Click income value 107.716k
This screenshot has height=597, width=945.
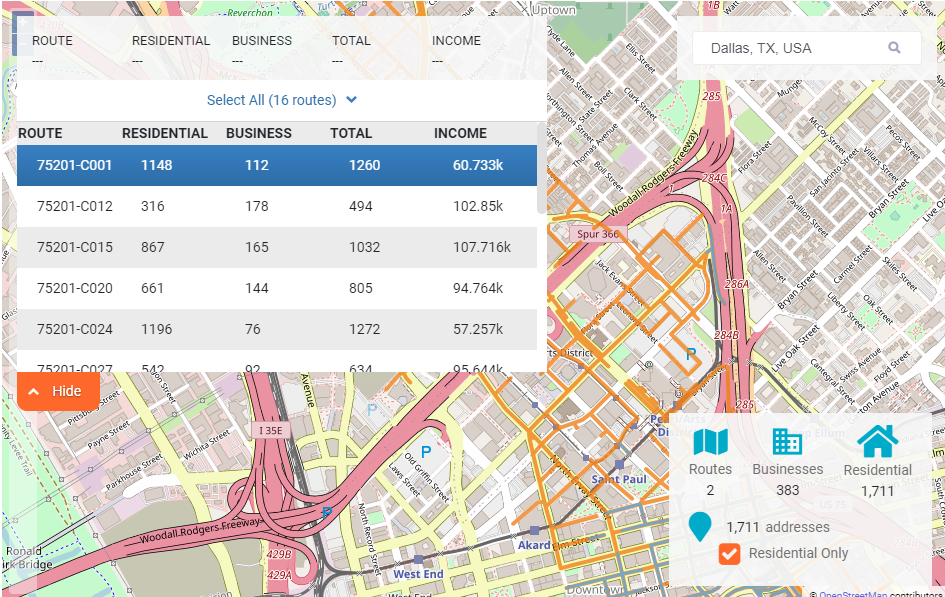click(482, 247)
